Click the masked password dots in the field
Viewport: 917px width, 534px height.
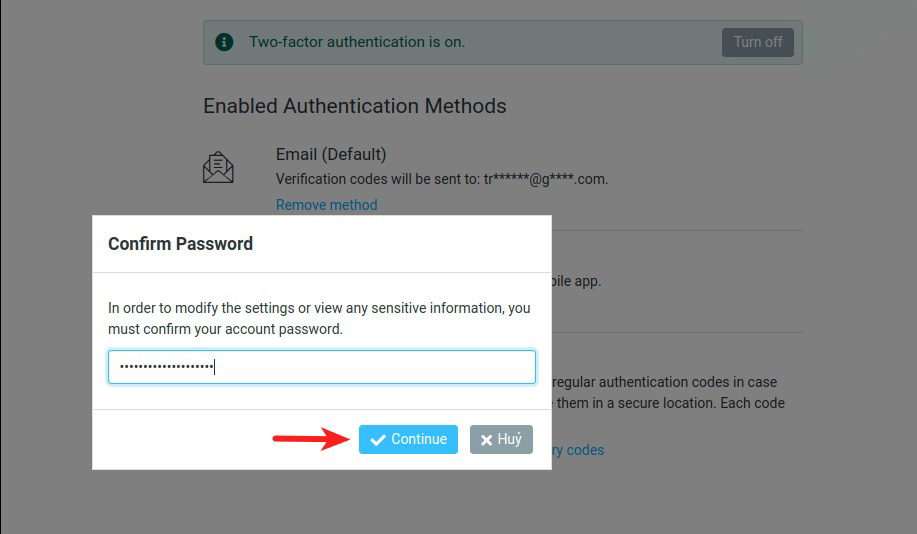click(166, 367)
